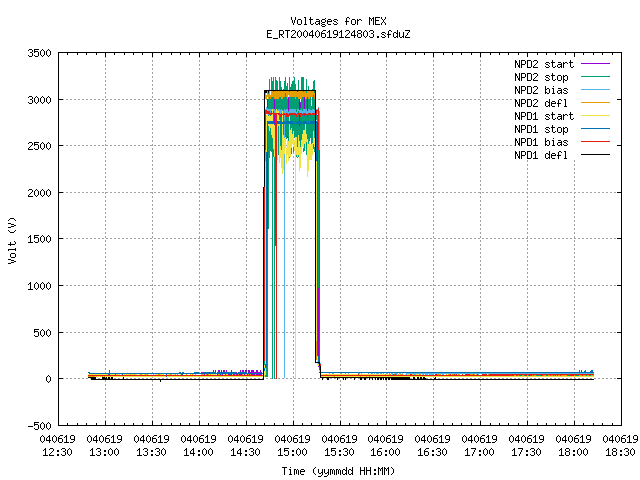Viewport: 640px width, 480px height.
Task: Click the -500 y-axis tick label
Action: click(39, 426)
